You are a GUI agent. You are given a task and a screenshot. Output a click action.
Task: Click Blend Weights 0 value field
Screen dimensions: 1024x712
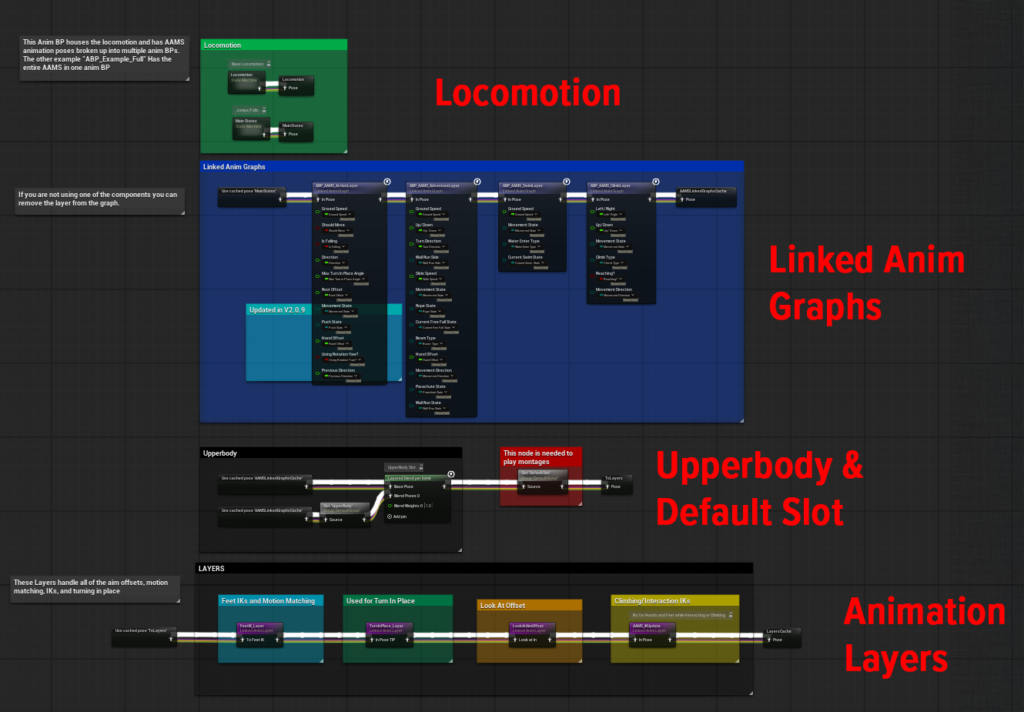(428, 506)
